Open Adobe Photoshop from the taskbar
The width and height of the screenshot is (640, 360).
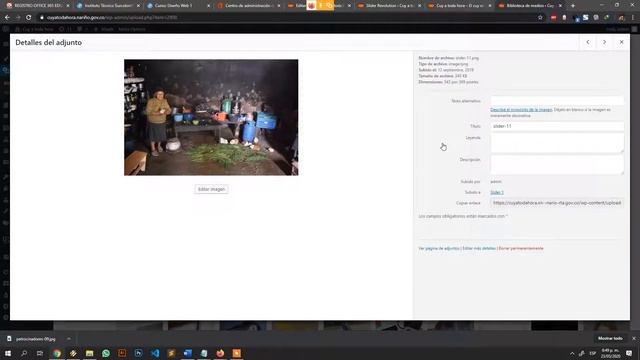(138, 353)
